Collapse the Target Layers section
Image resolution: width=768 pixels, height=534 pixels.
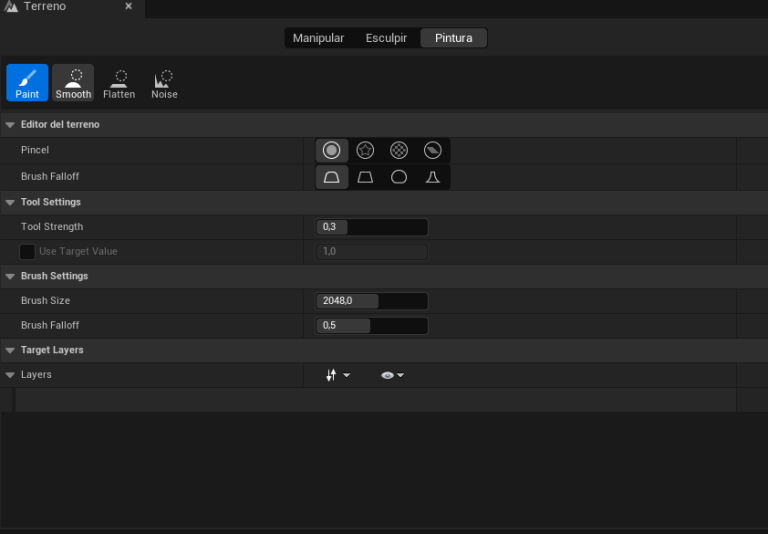pos(10,350)
